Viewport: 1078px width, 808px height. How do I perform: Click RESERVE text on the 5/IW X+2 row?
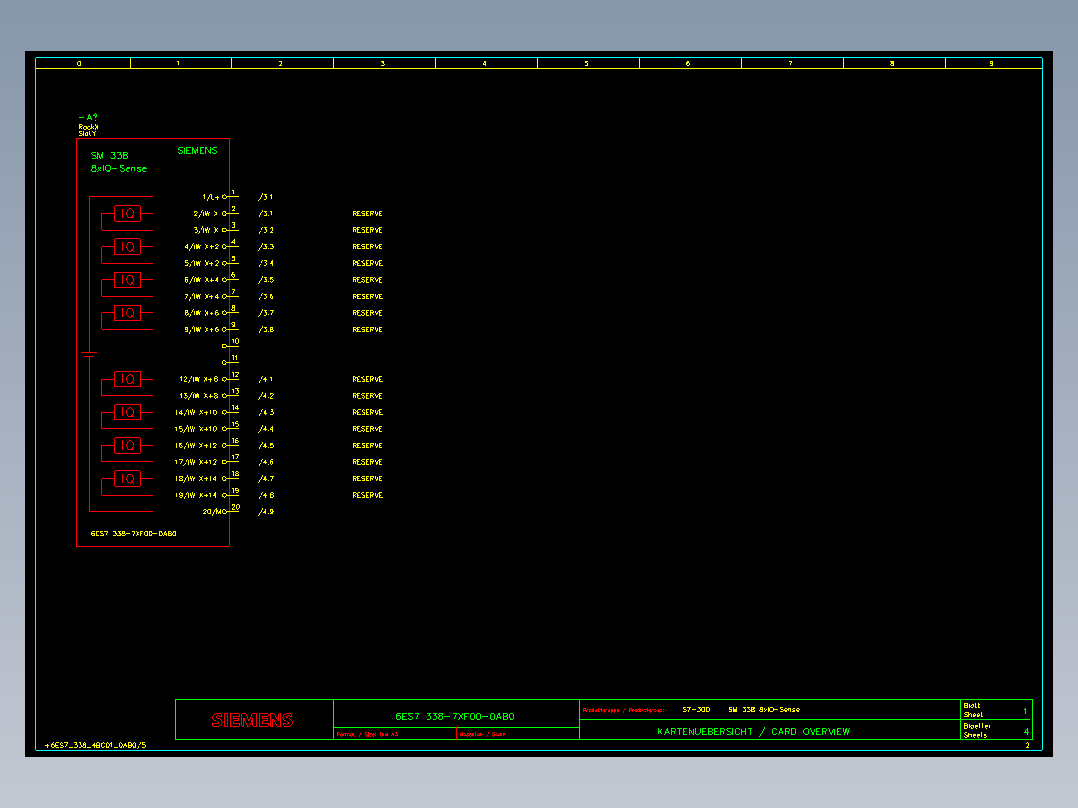(x=367, y=263)
